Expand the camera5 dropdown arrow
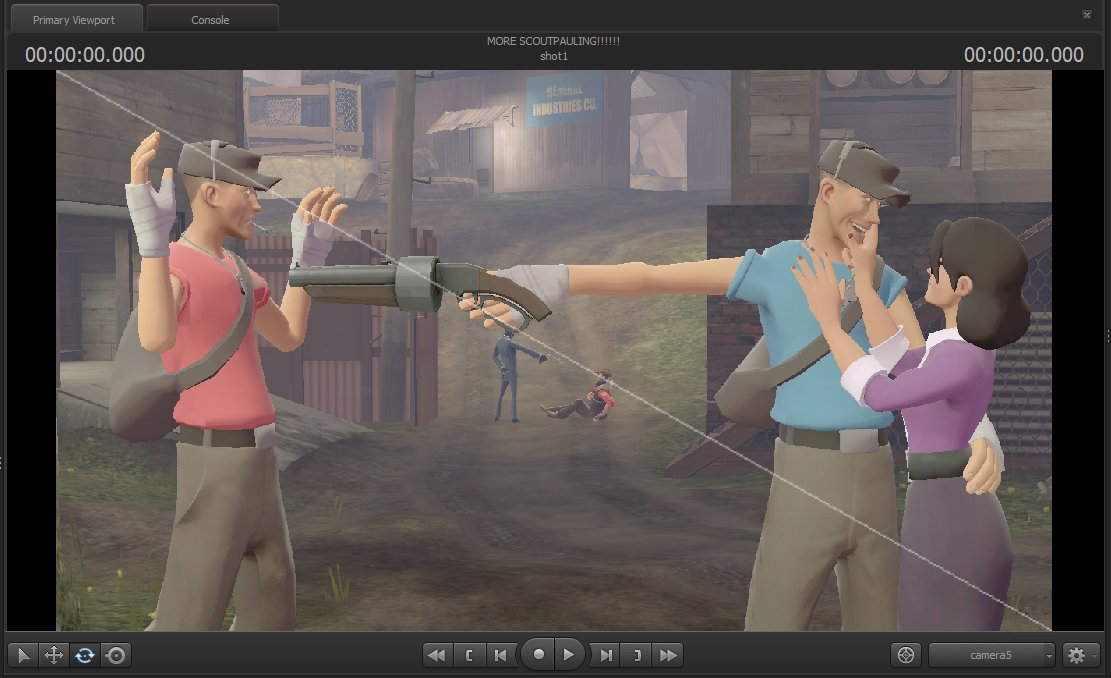Viewport: 1111px width, 678px height. (1049, 656)
